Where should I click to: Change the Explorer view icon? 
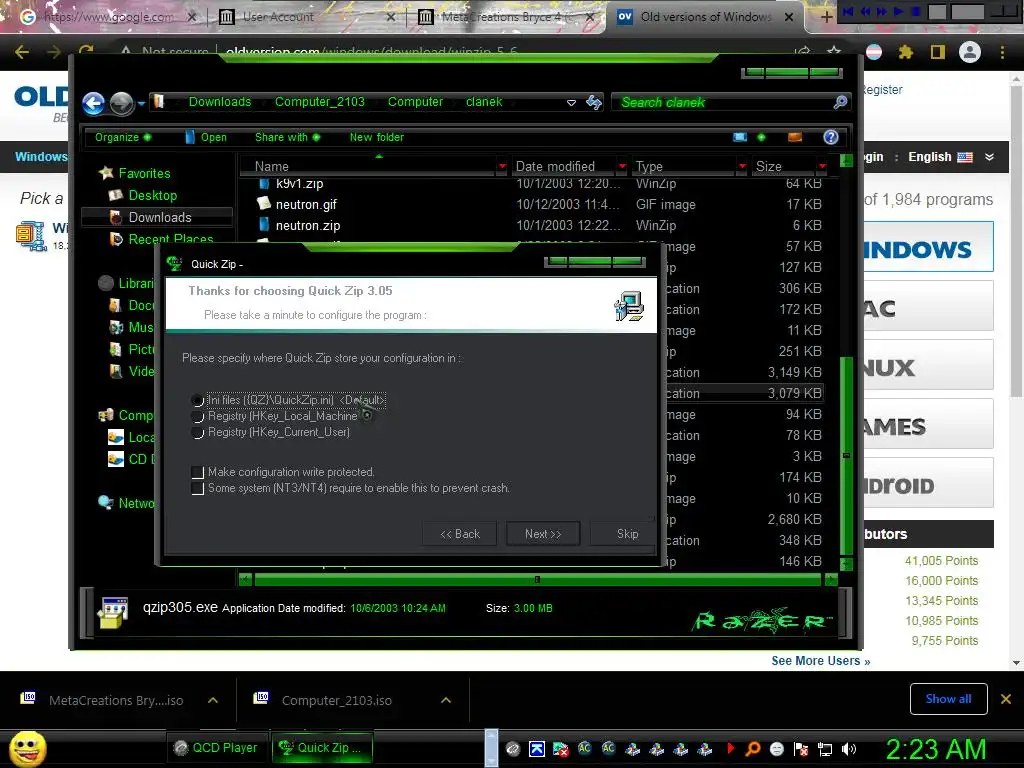click(740, 137)
